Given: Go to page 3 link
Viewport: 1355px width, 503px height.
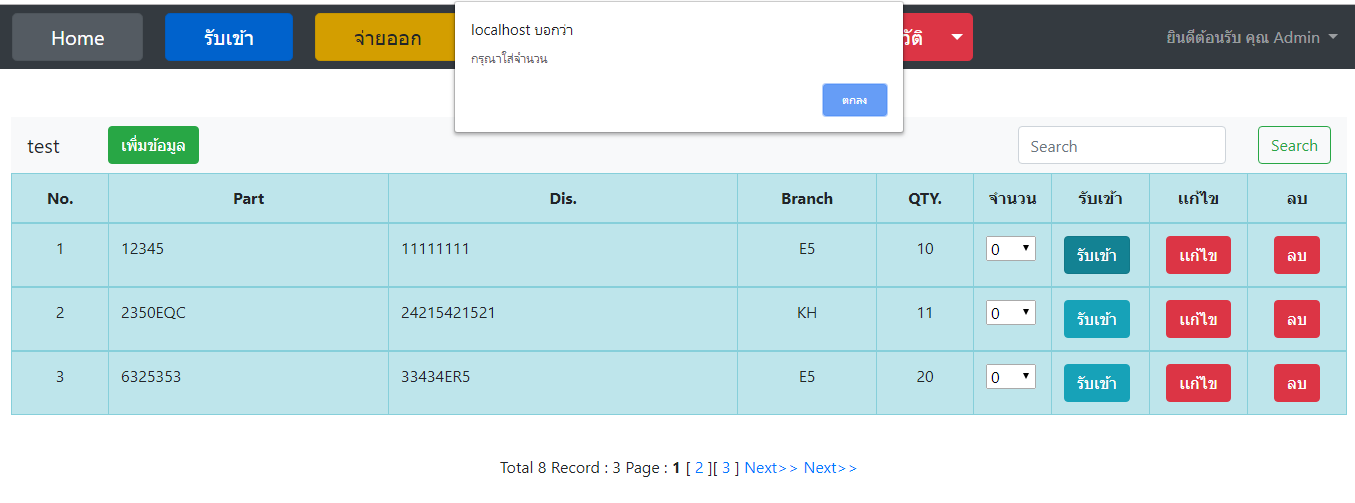Looking at the screenshot, I should tap(726, 468).
